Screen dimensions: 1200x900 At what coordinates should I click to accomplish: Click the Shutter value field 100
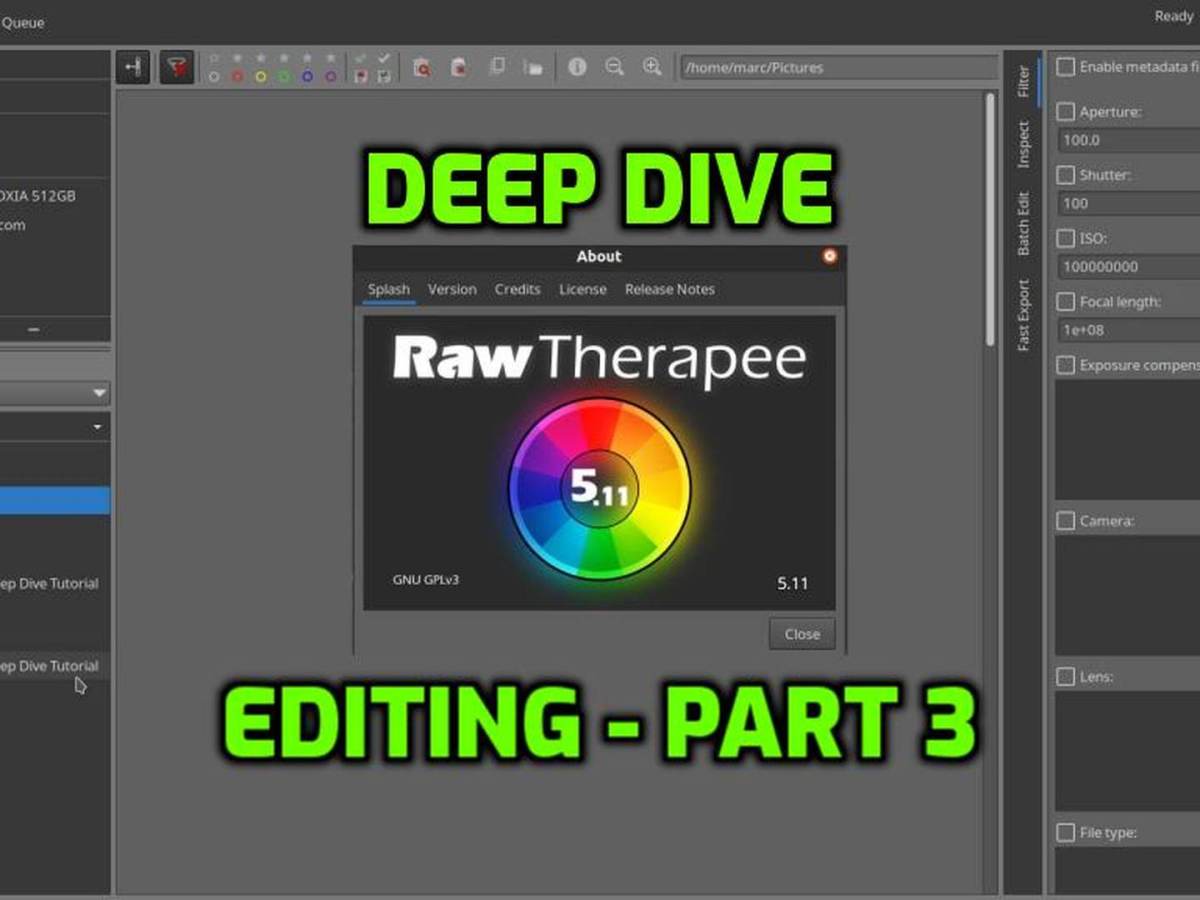pyautogui.click(x=1128, y=203)
